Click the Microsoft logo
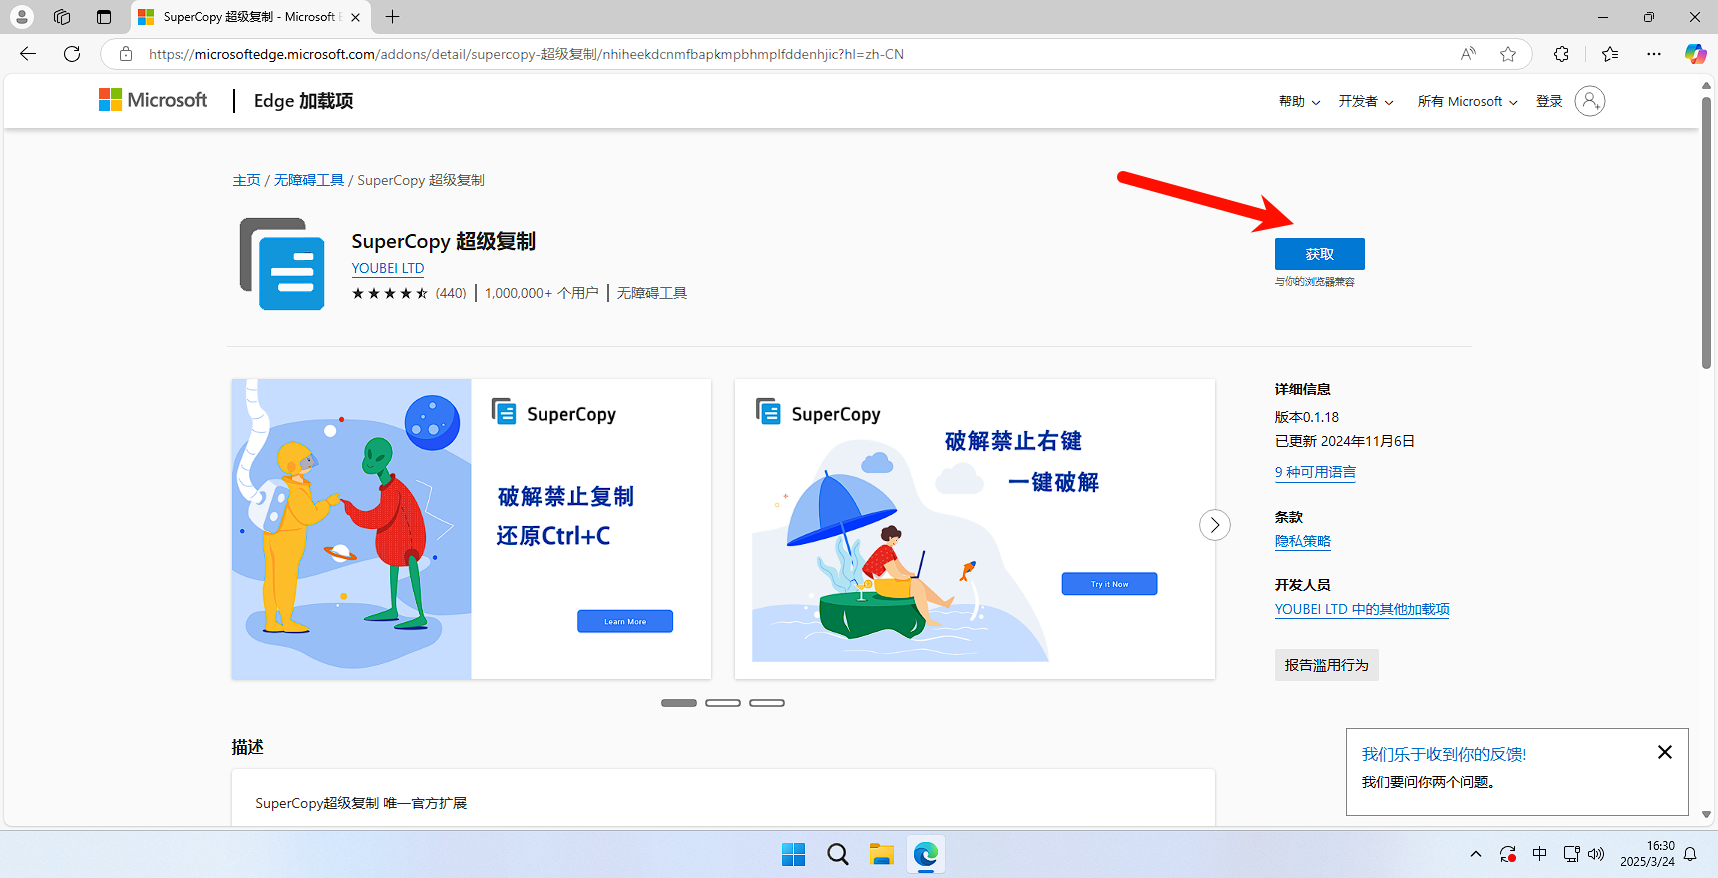This screenshot has height=878, width=1718. click(x=153, y=100)
